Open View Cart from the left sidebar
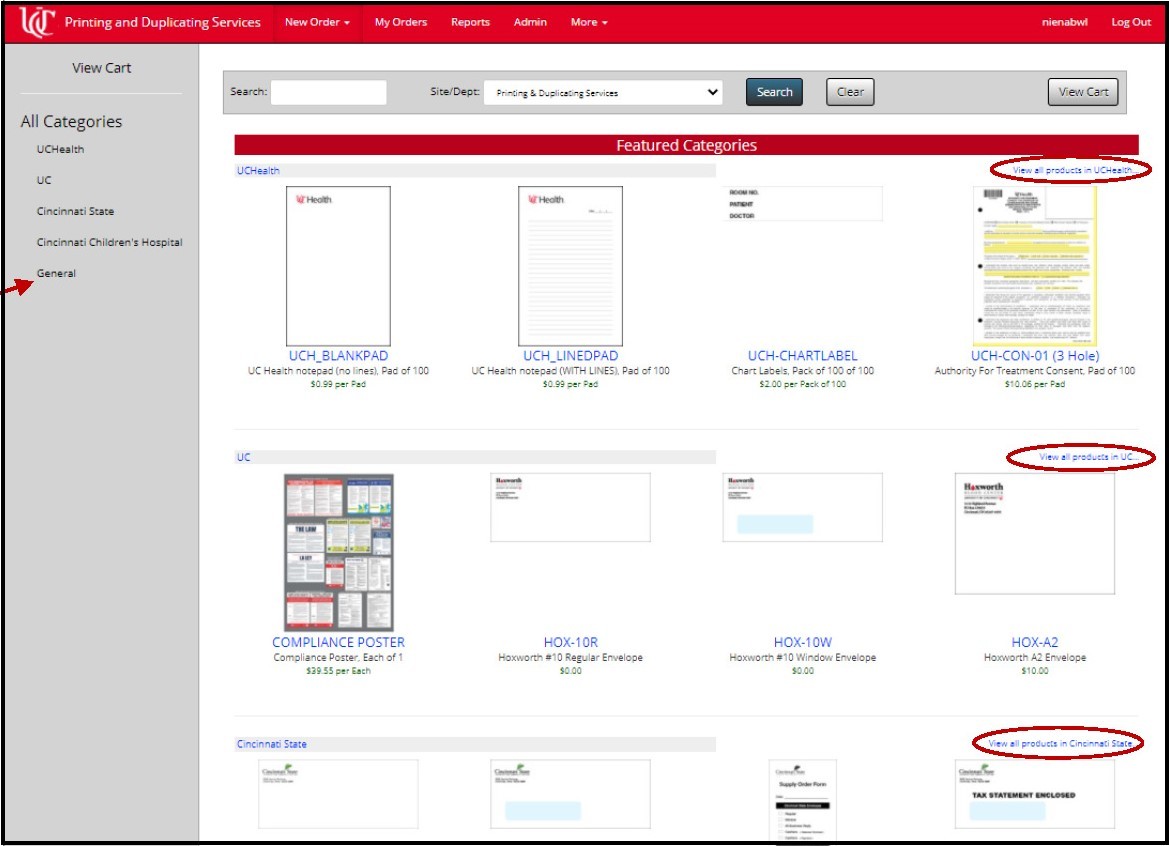This screenshot has width=1169, height=846. point(103,67)
